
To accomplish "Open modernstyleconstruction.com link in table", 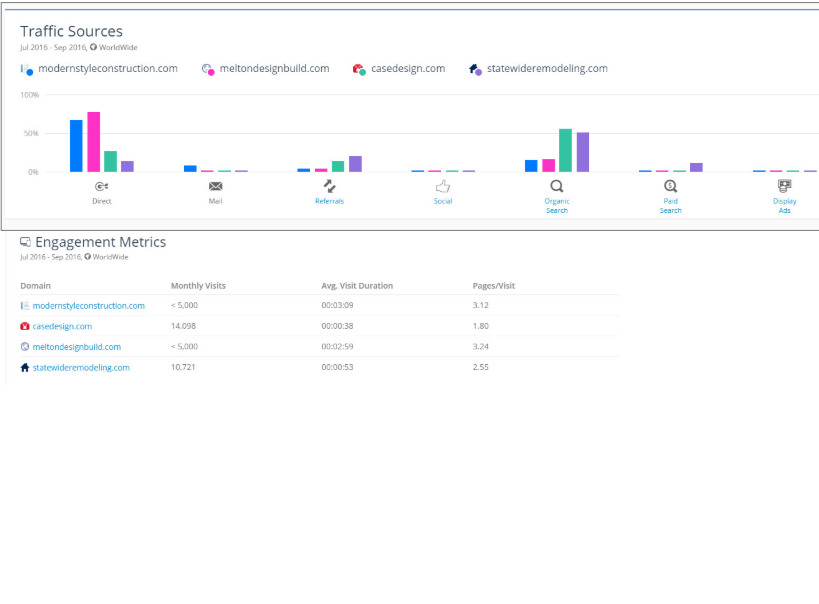I will click(x=88, y=306).
